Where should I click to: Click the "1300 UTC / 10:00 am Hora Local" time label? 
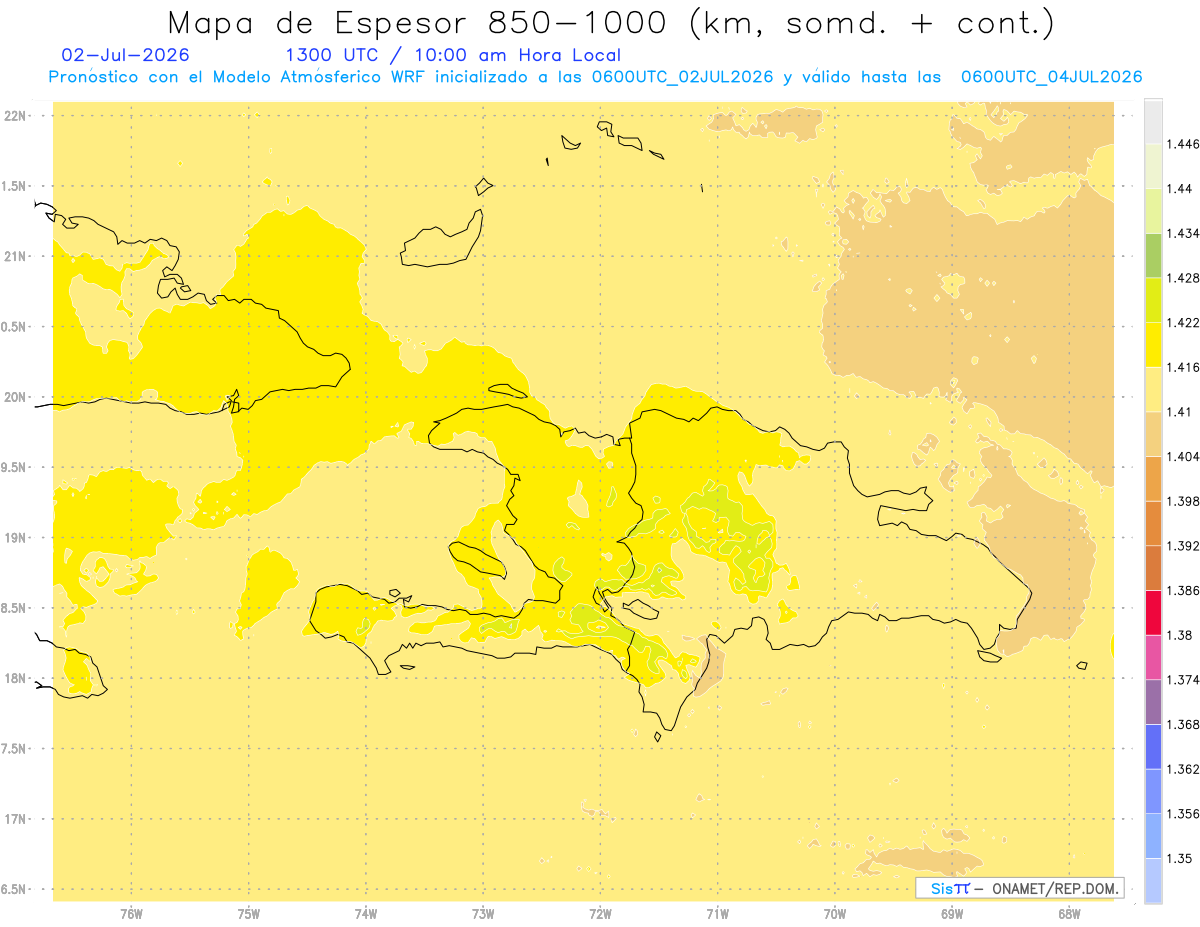point(453,56)
